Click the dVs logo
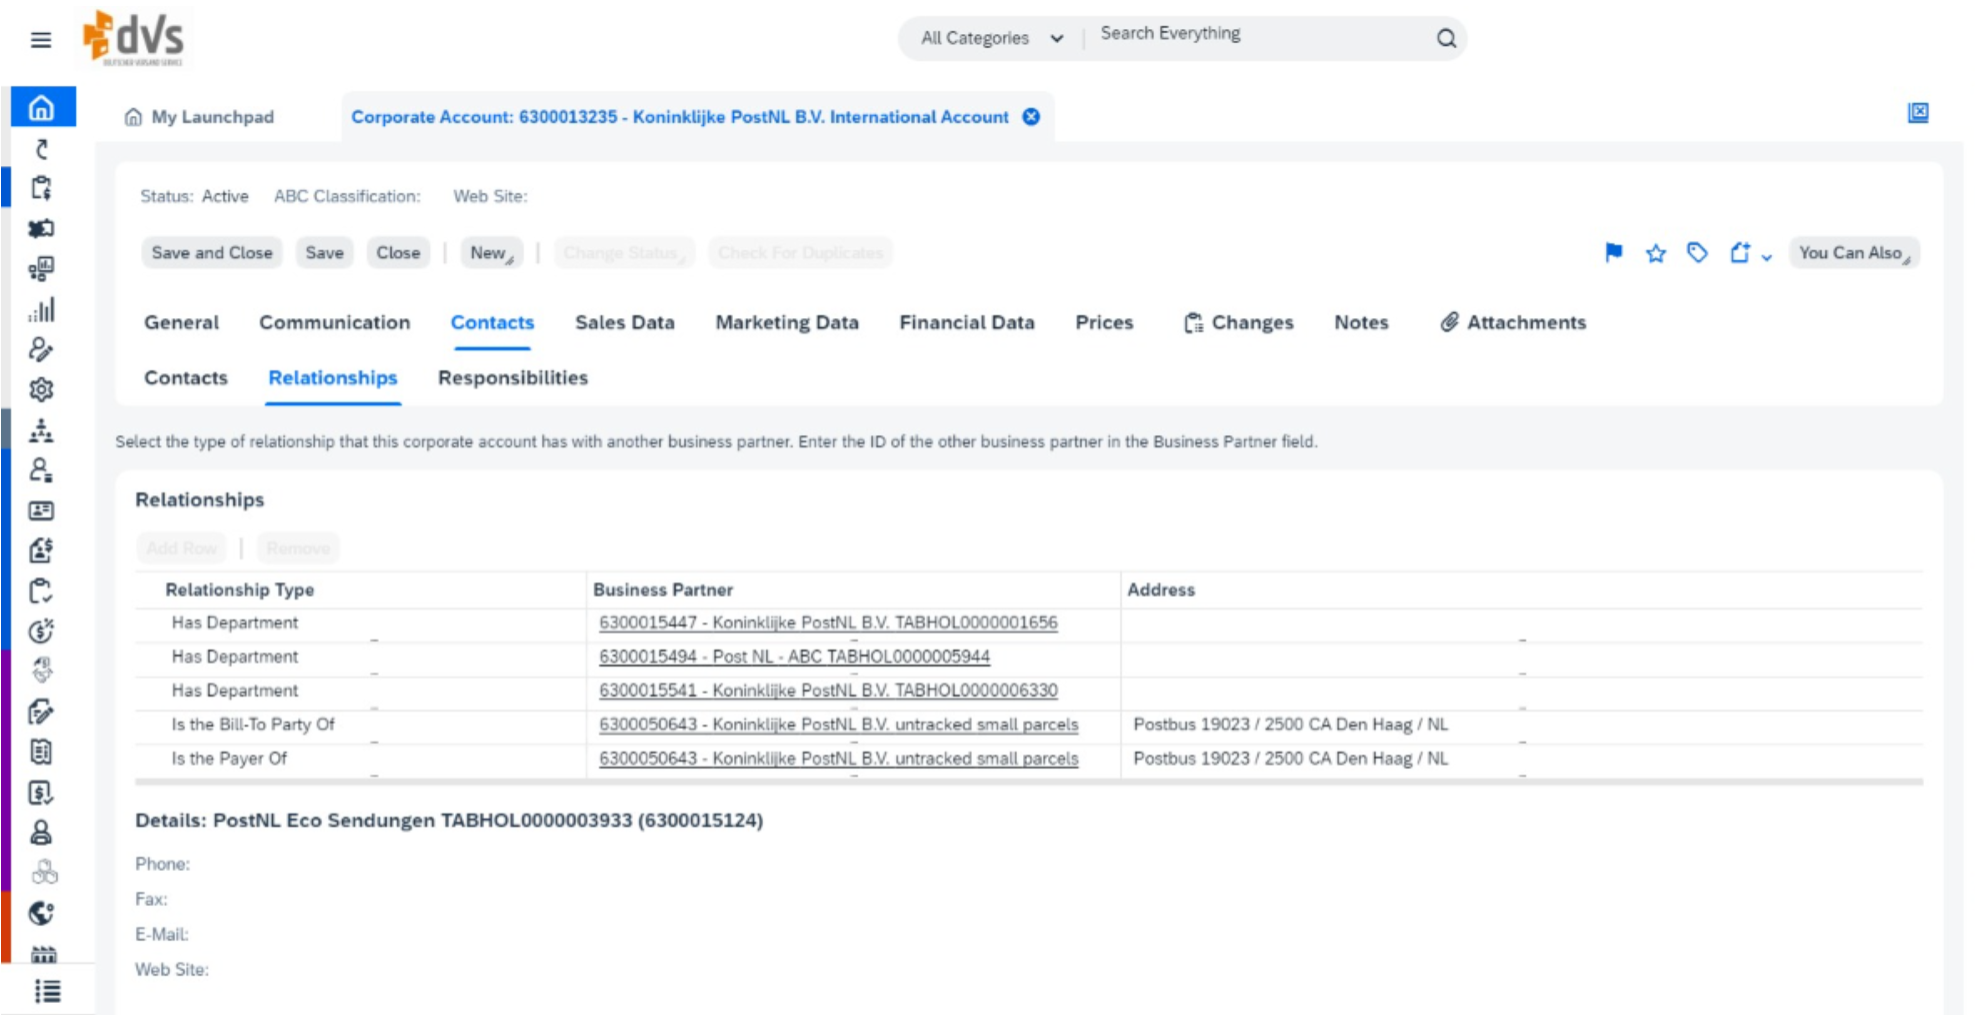 point(135,39)
